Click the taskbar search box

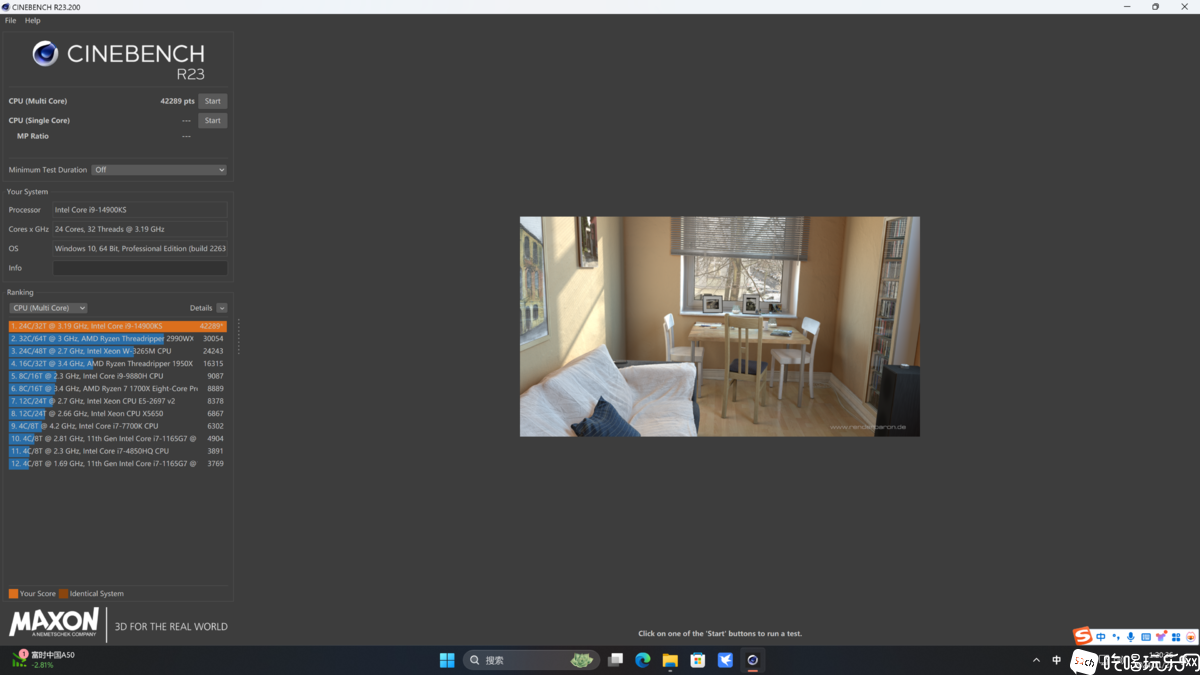pyautogui.click(x=533, y=660)
